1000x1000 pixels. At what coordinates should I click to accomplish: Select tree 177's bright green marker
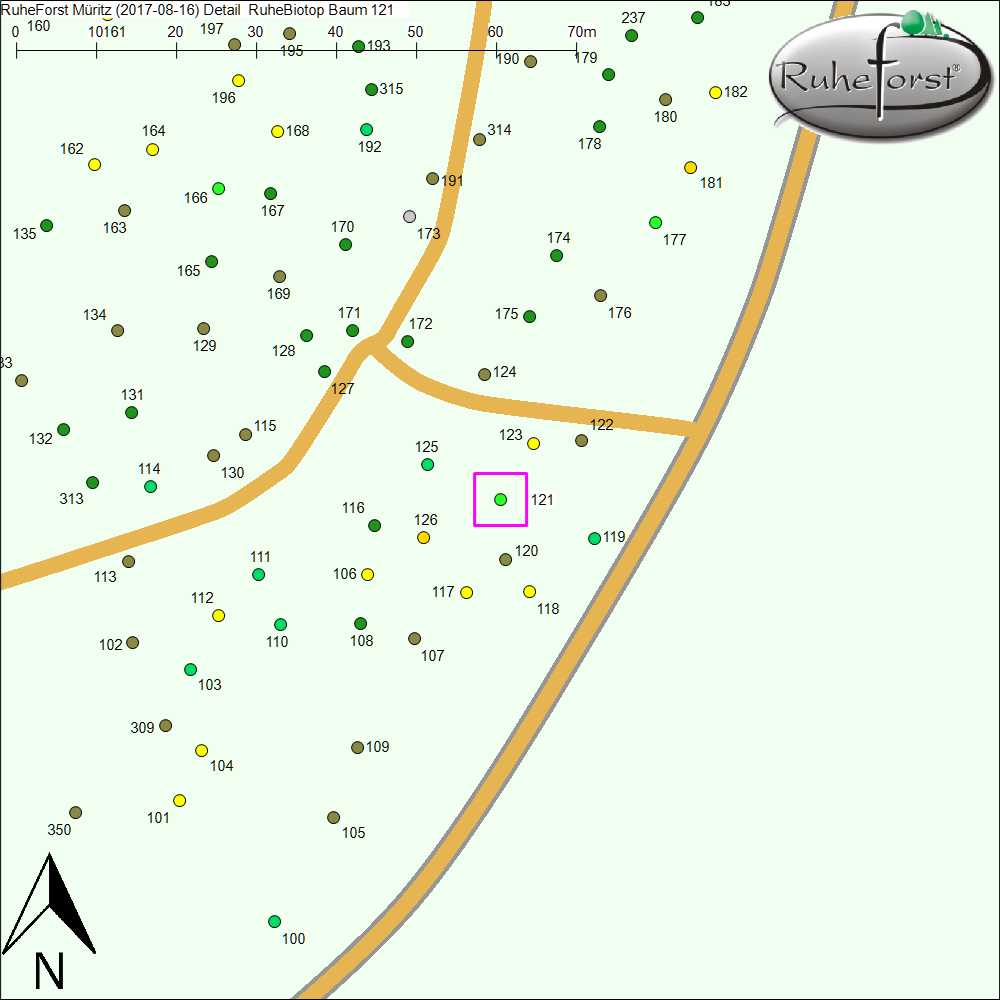click(x=655, y=222)
